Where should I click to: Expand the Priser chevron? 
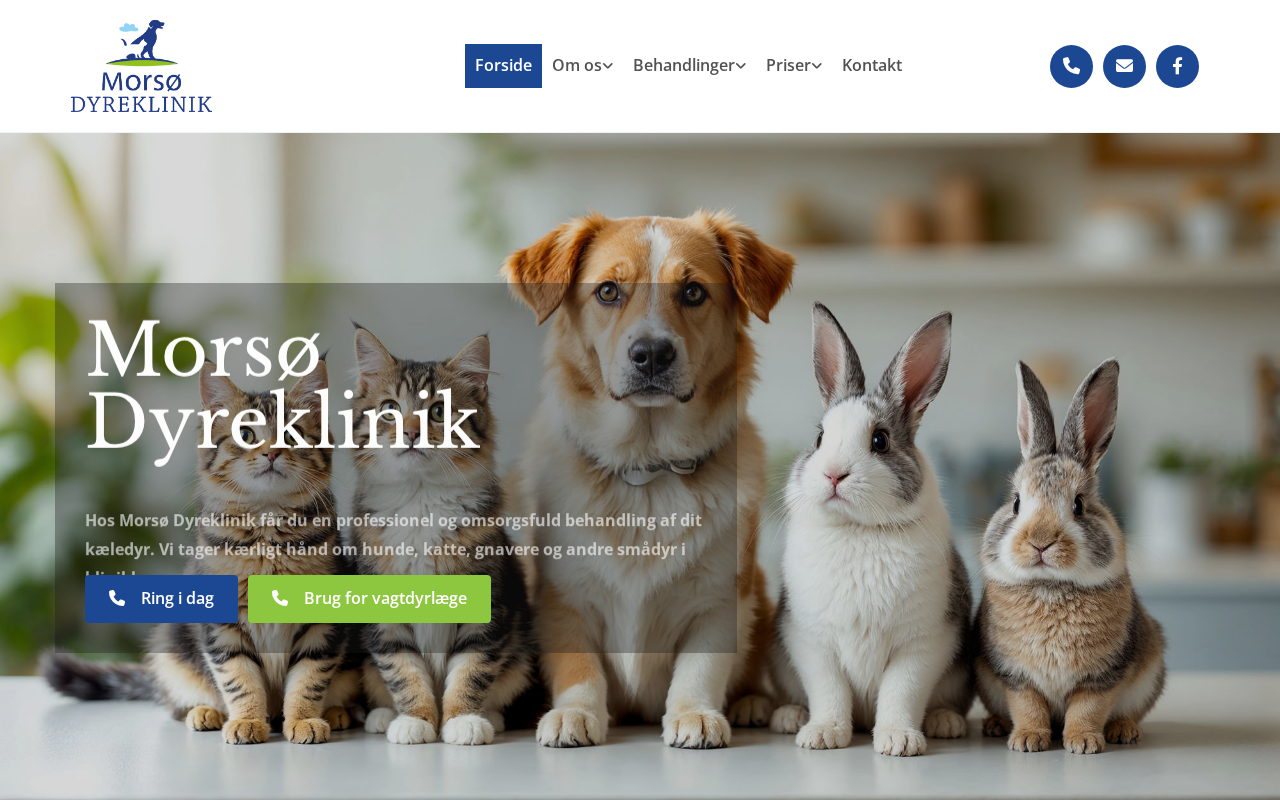817,66
